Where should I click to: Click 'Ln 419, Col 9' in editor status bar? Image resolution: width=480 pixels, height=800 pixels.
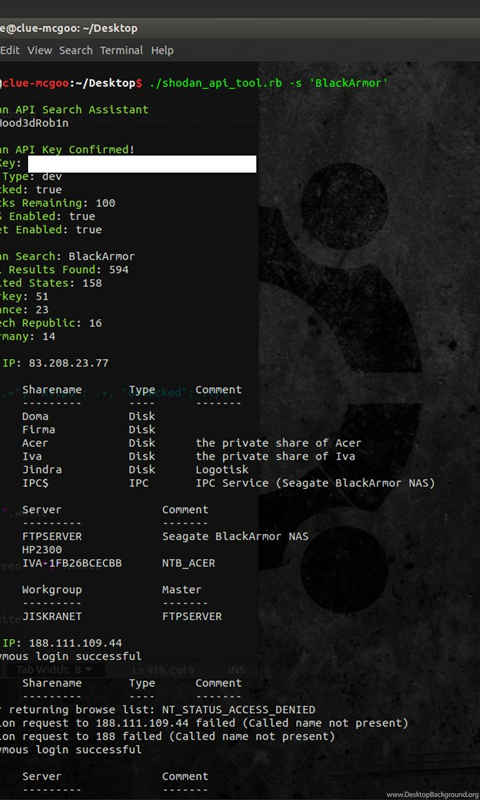(x=163, y=670)
